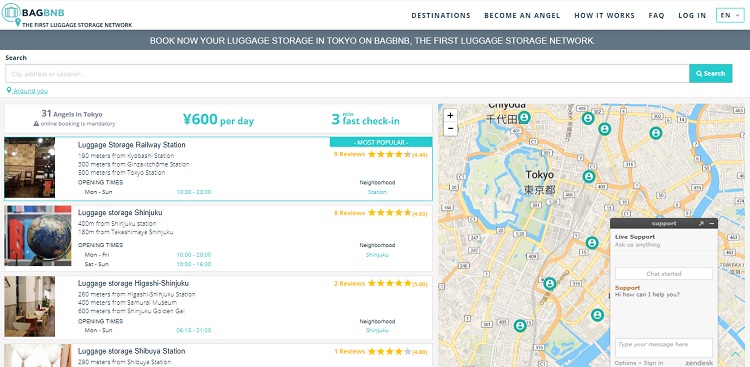Viewport: 750px width, 367px height.
Task: Click Sign in within support chat
Action: 653,363
